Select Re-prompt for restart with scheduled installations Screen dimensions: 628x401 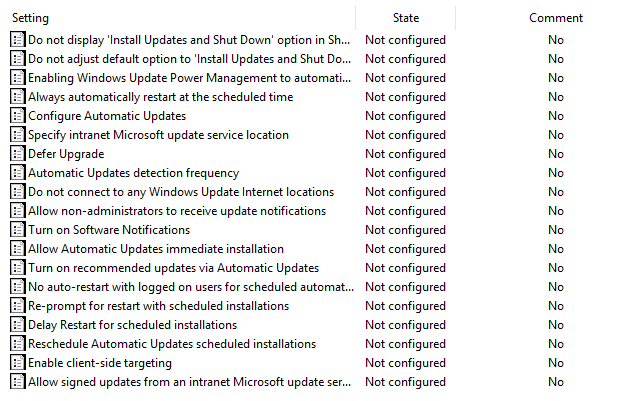[159, 306]
